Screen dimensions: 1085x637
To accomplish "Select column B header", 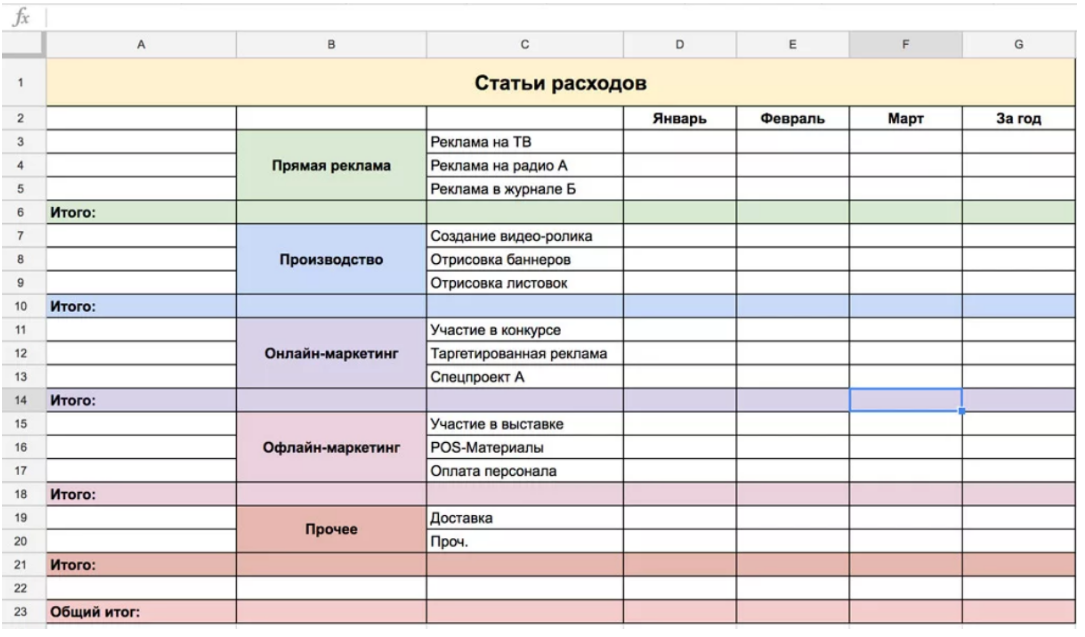I will click(331, 44).
